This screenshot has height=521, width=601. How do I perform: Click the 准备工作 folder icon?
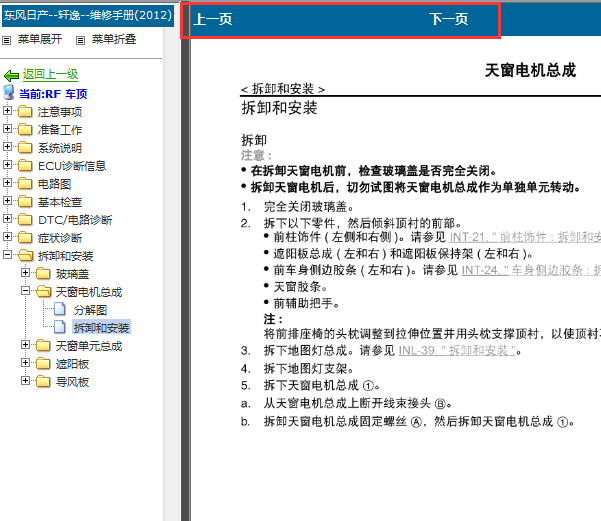tap(25, 129)
